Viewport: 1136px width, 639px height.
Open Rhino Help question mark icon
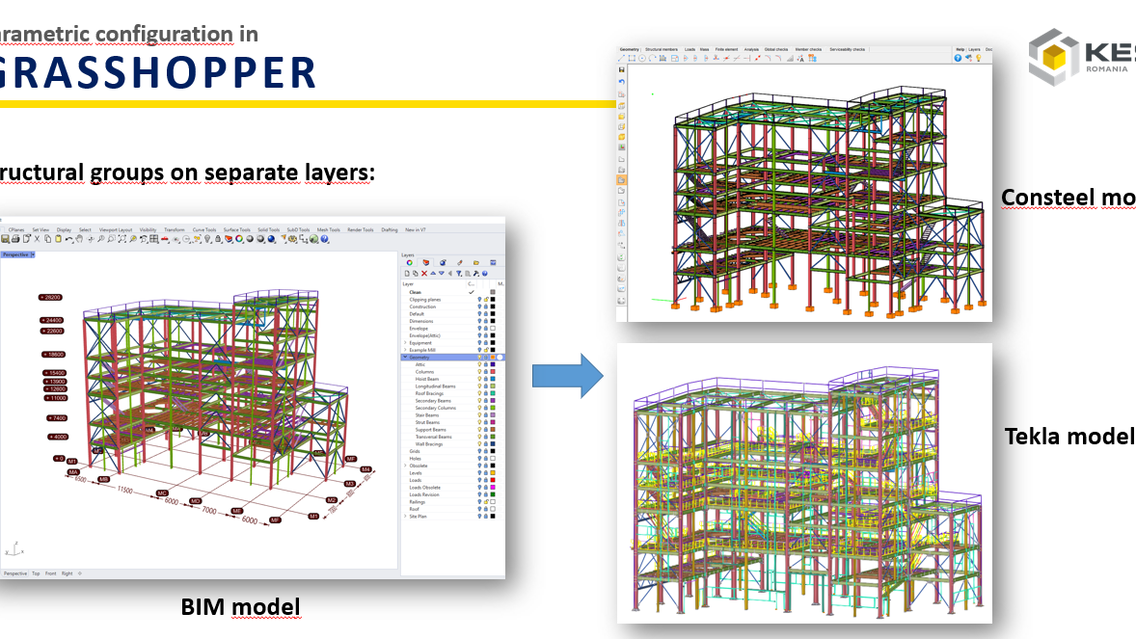pyautogui.click(x=325, y=238)
